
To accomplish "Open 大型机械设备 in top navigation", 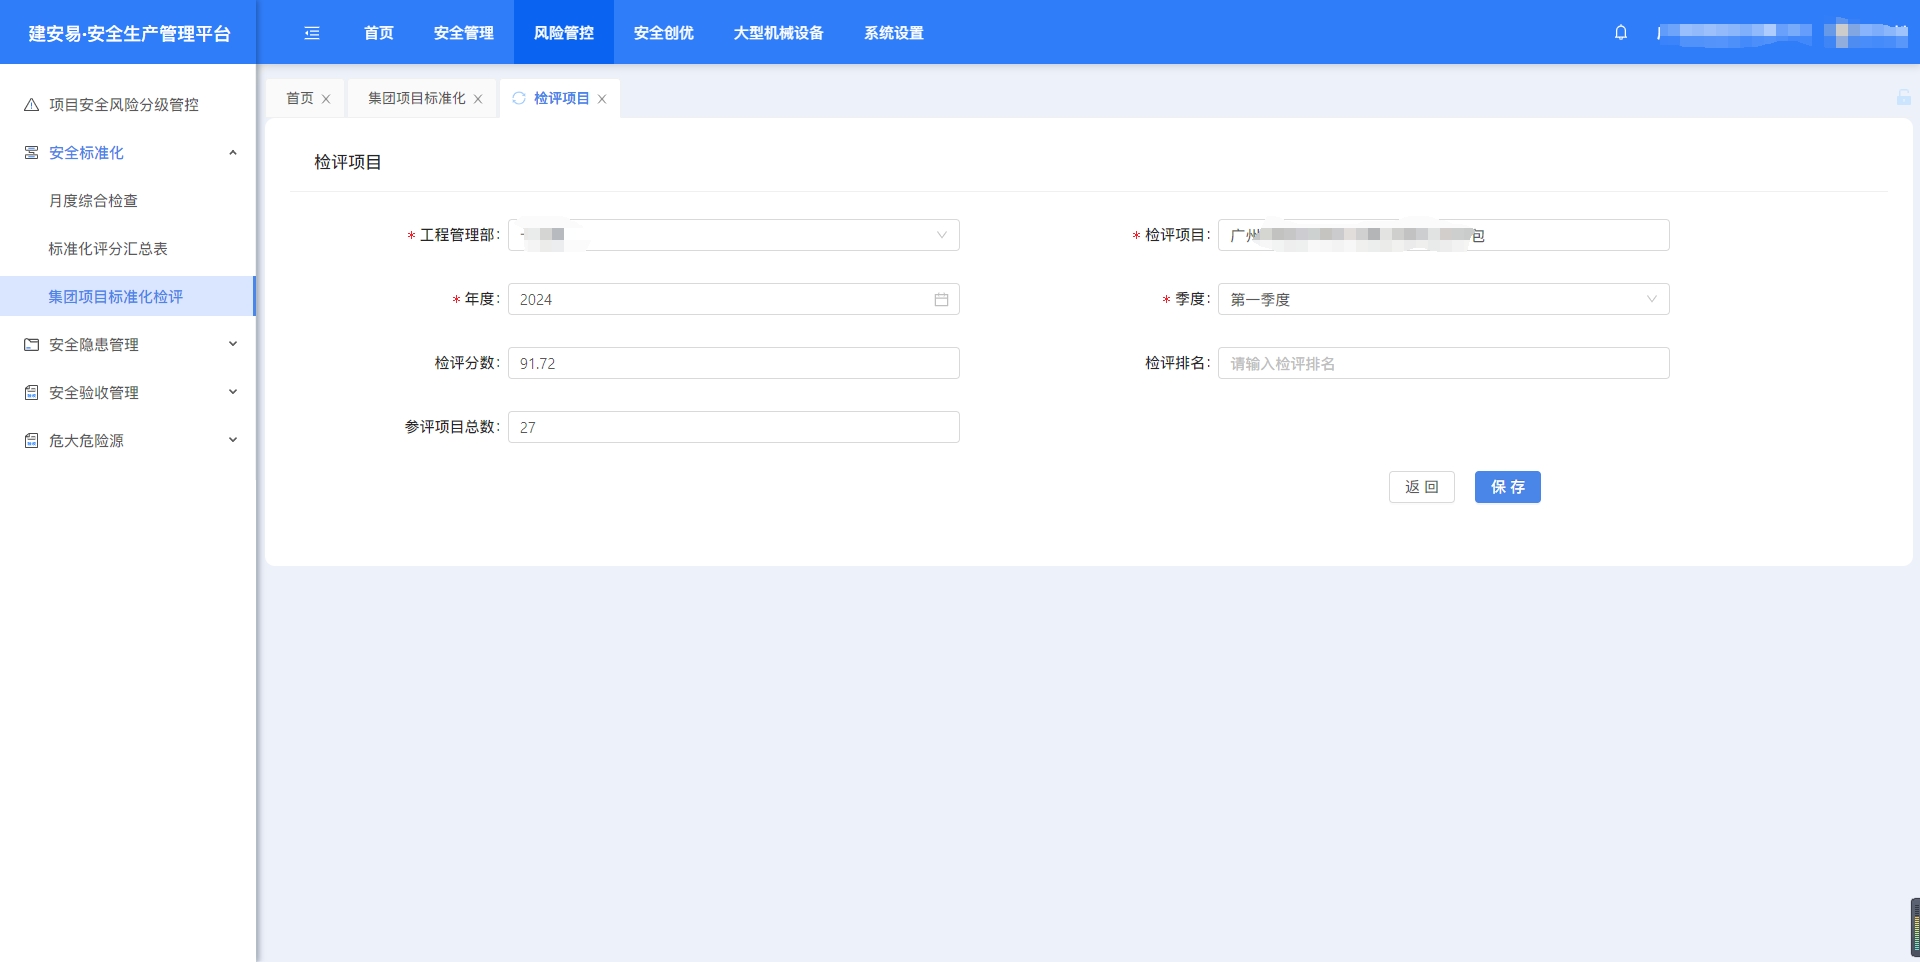I will [x=778, y=33].
